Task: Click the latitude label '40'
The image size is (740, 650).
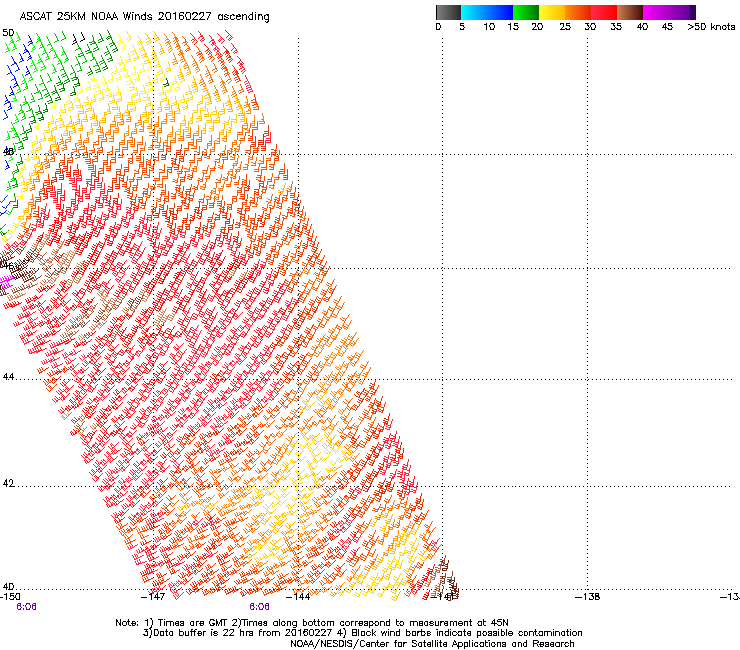Action: click(8, 587)
